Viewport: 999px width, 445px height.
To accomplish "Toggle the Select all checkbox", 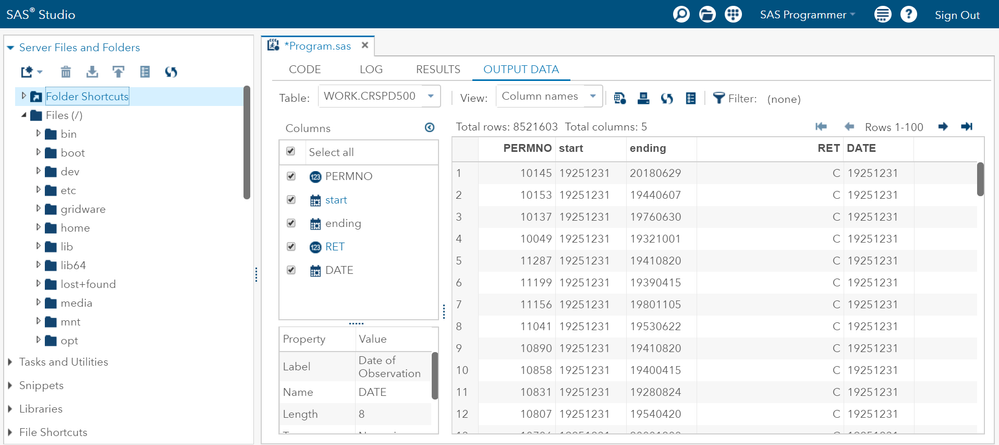I will 291,152.
